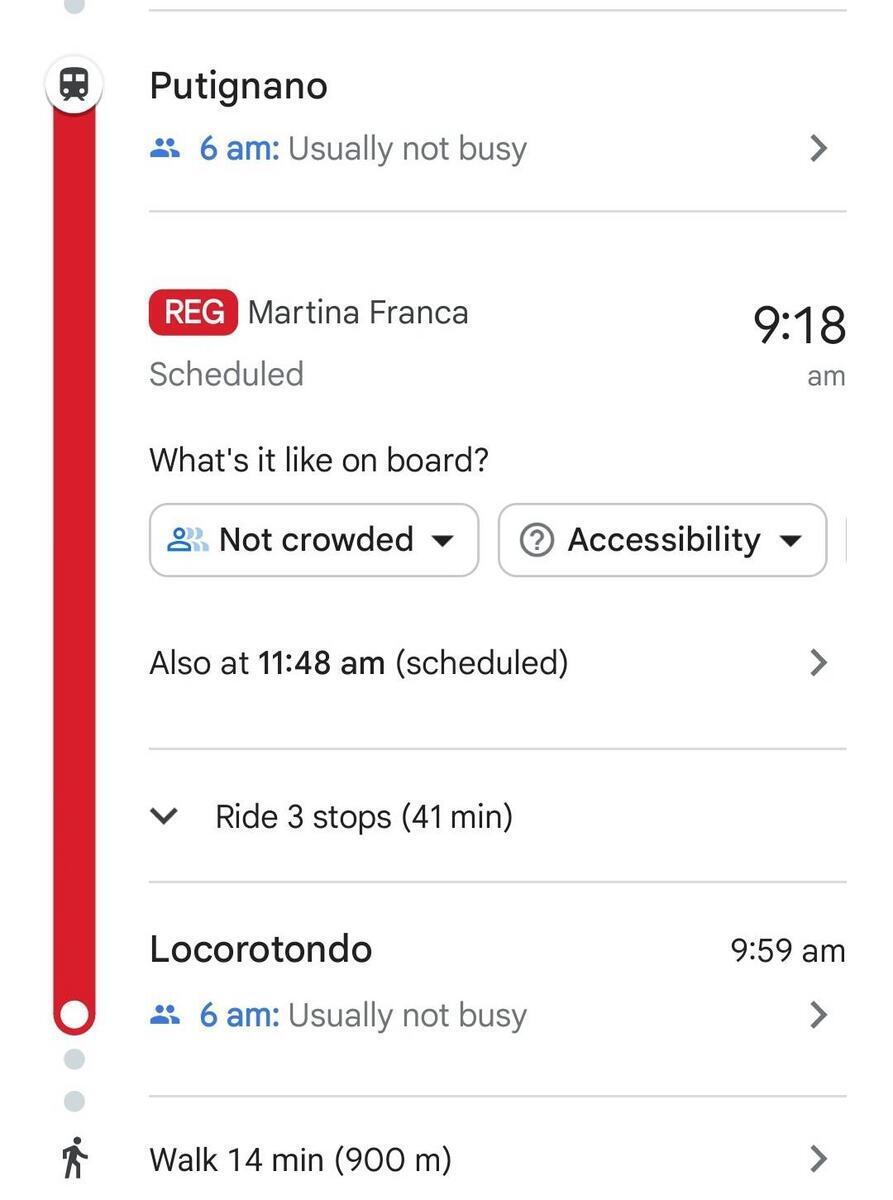Tap the busyness people icon under Locorotondo
The image size is (893, 1200).
click(x=165, y=1015)
